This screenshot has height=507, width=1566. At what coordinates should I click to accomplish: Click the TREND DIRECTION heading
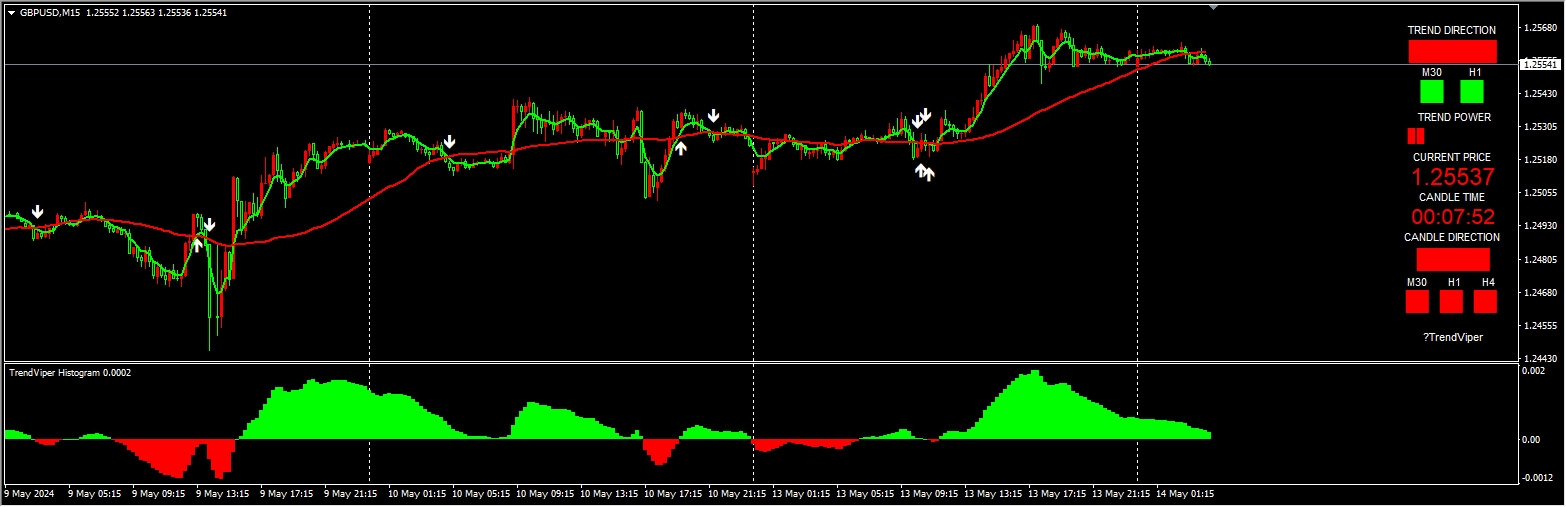(x=1452, y=30)
